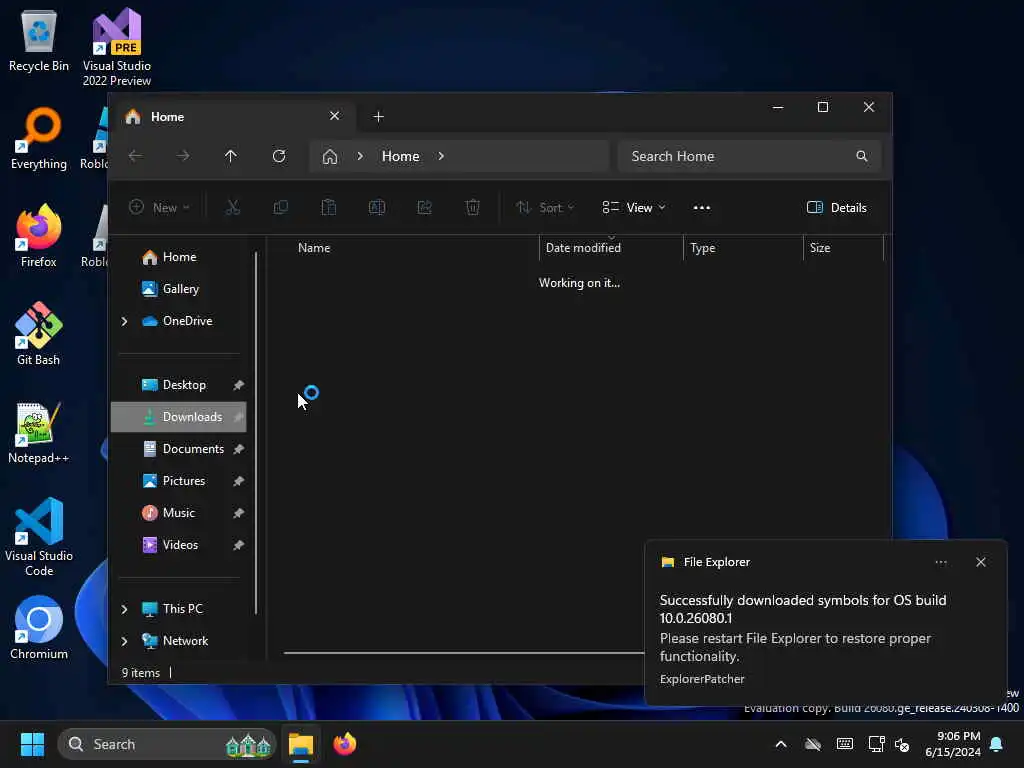
Task: Select the Git Bash desktop shortcut
Action: click(39, 334)
